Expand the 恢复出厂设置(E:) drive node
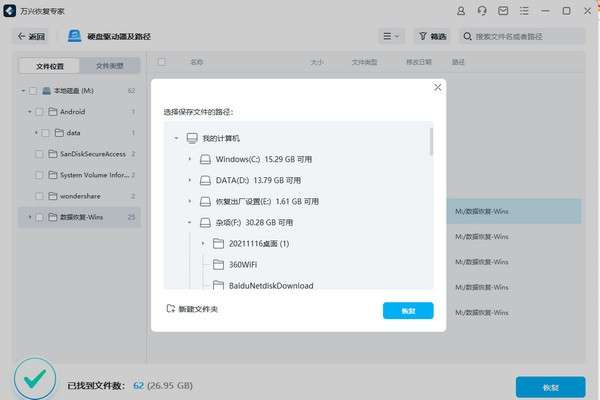 pyautogui.click(x=189, y=201)
